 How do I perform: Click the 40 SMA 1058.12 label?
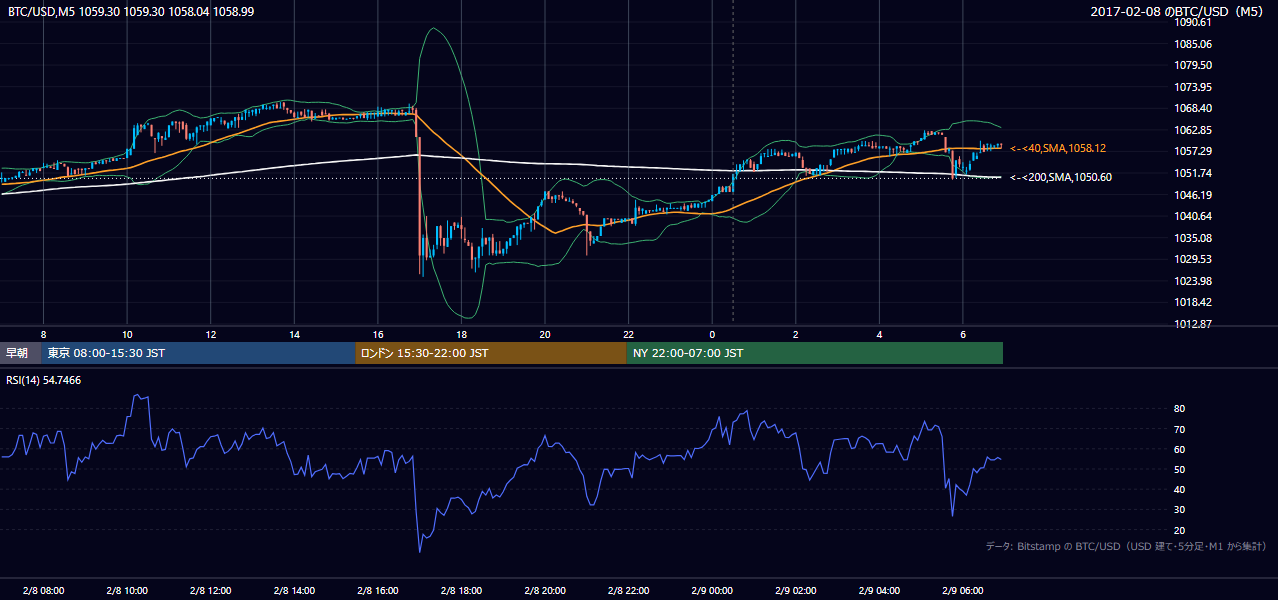1058,148
